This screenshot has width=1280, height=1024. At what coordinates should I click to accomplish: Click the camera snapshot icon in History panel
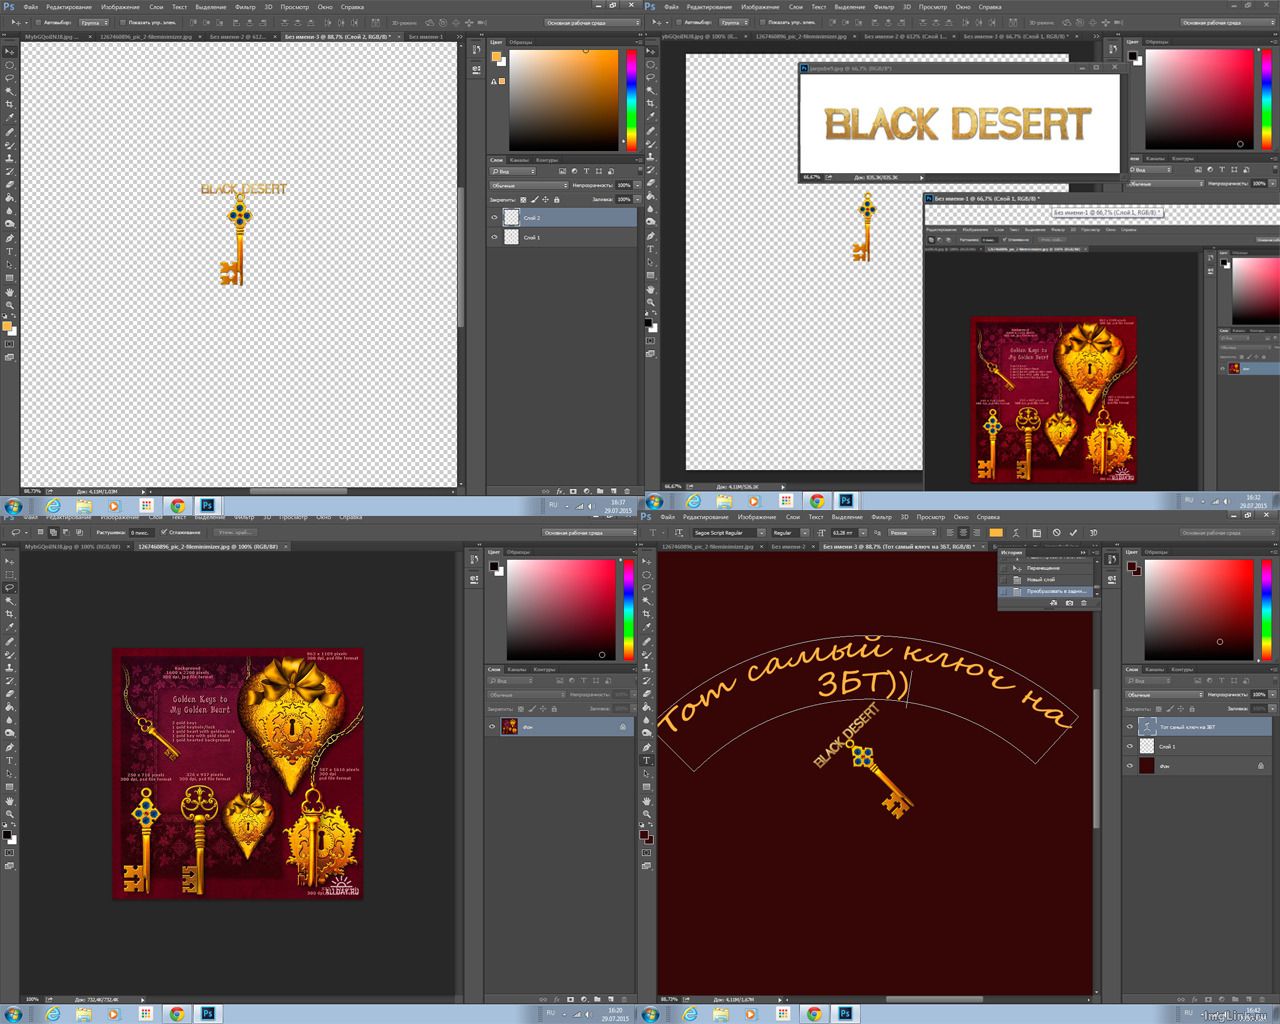pos(1069,603)
